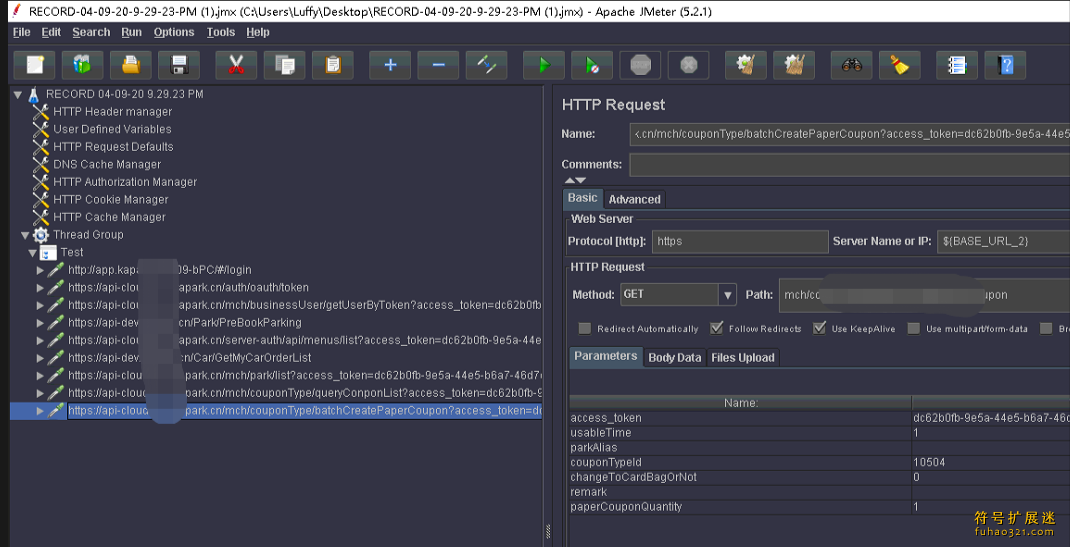Select the Thread Group gear icon
Screen dimensions: 1070x547
point(41,235)
